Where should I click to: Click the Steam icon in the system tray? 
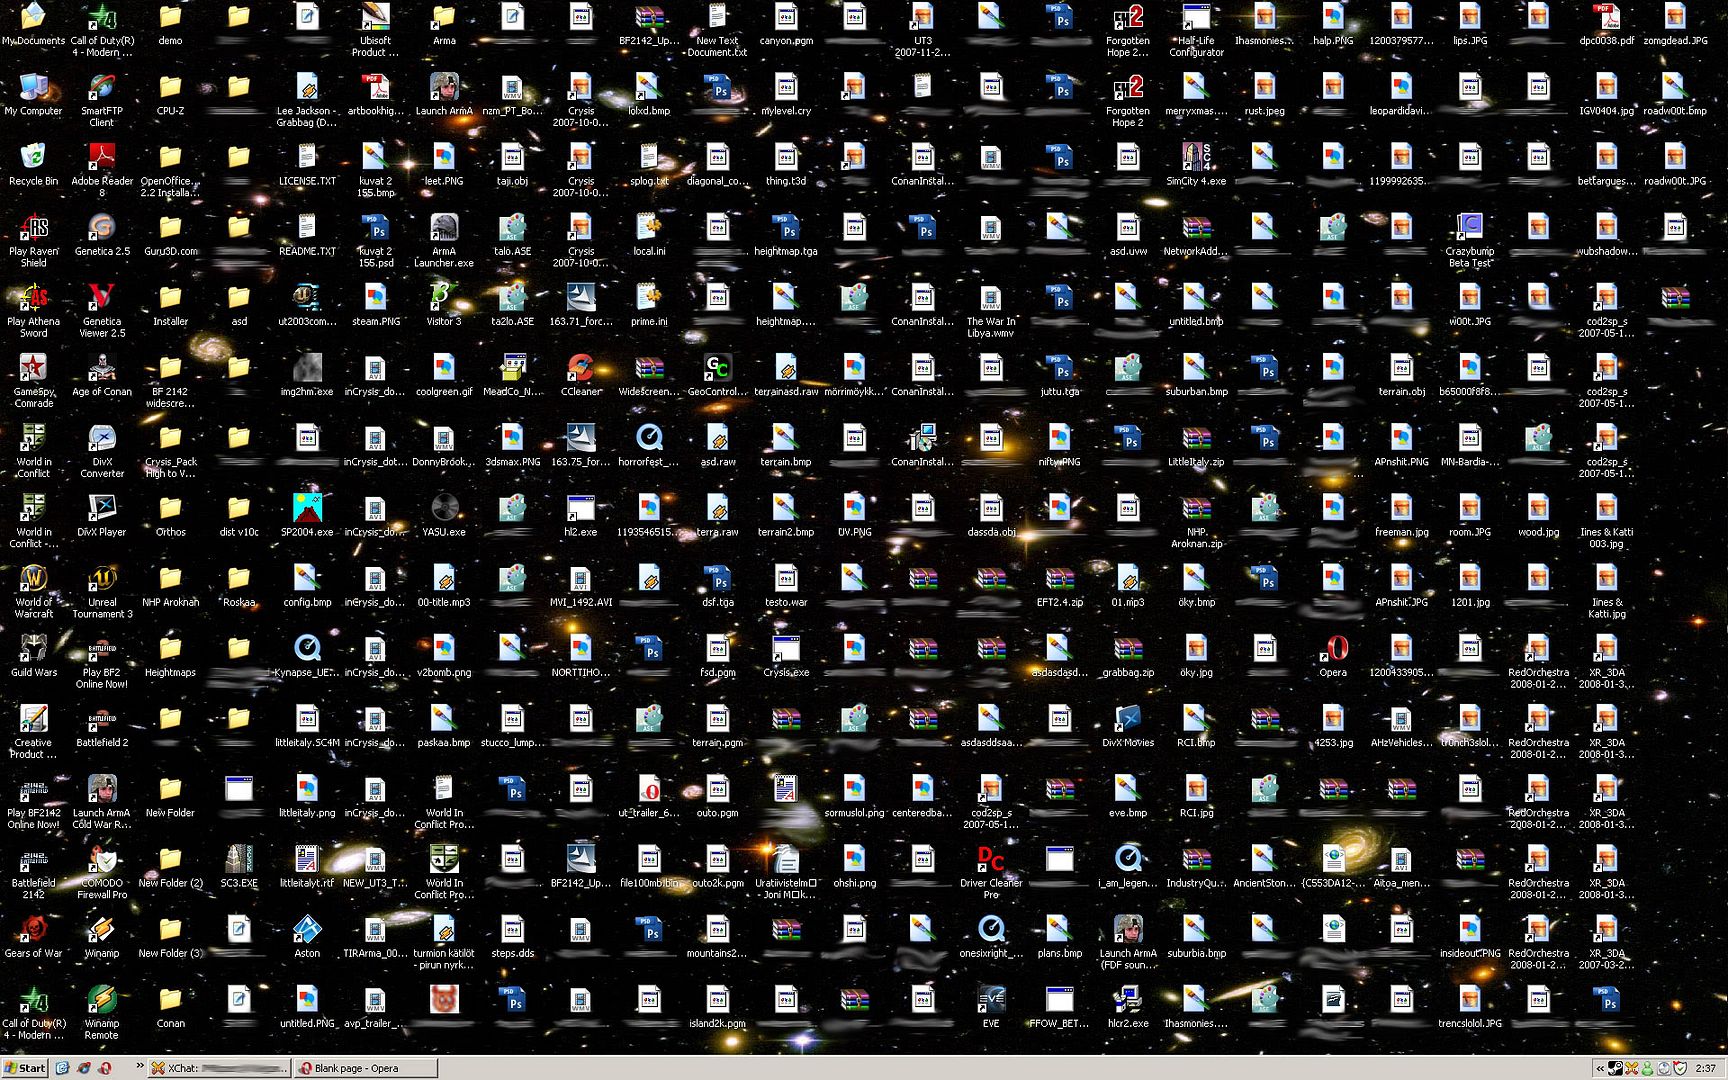point(1615,1068)
